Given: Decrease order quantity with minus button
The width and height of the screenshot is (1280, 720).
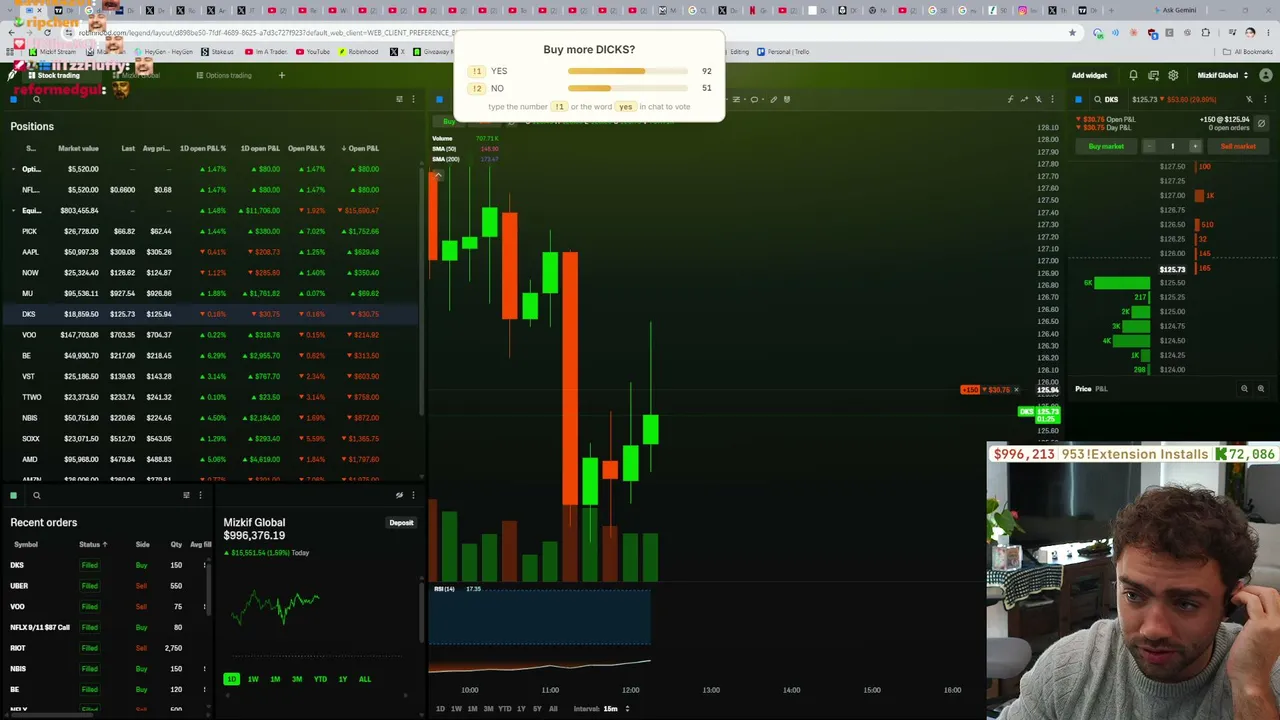Looking at the screenshot, I should pos(1150,146).
